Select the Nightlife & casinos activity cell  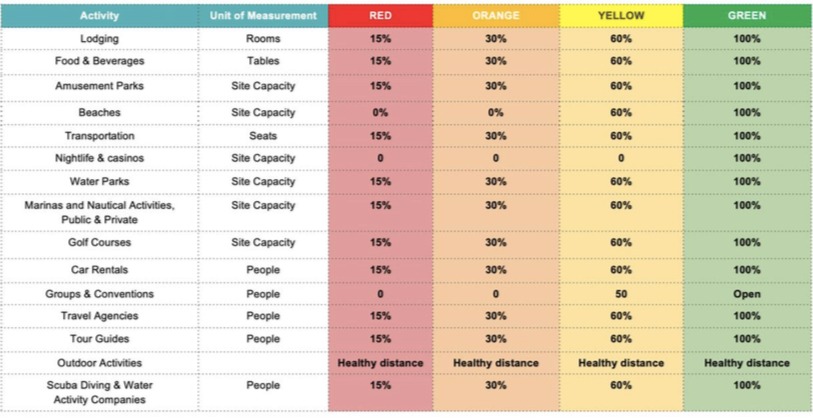coord(100,158)
